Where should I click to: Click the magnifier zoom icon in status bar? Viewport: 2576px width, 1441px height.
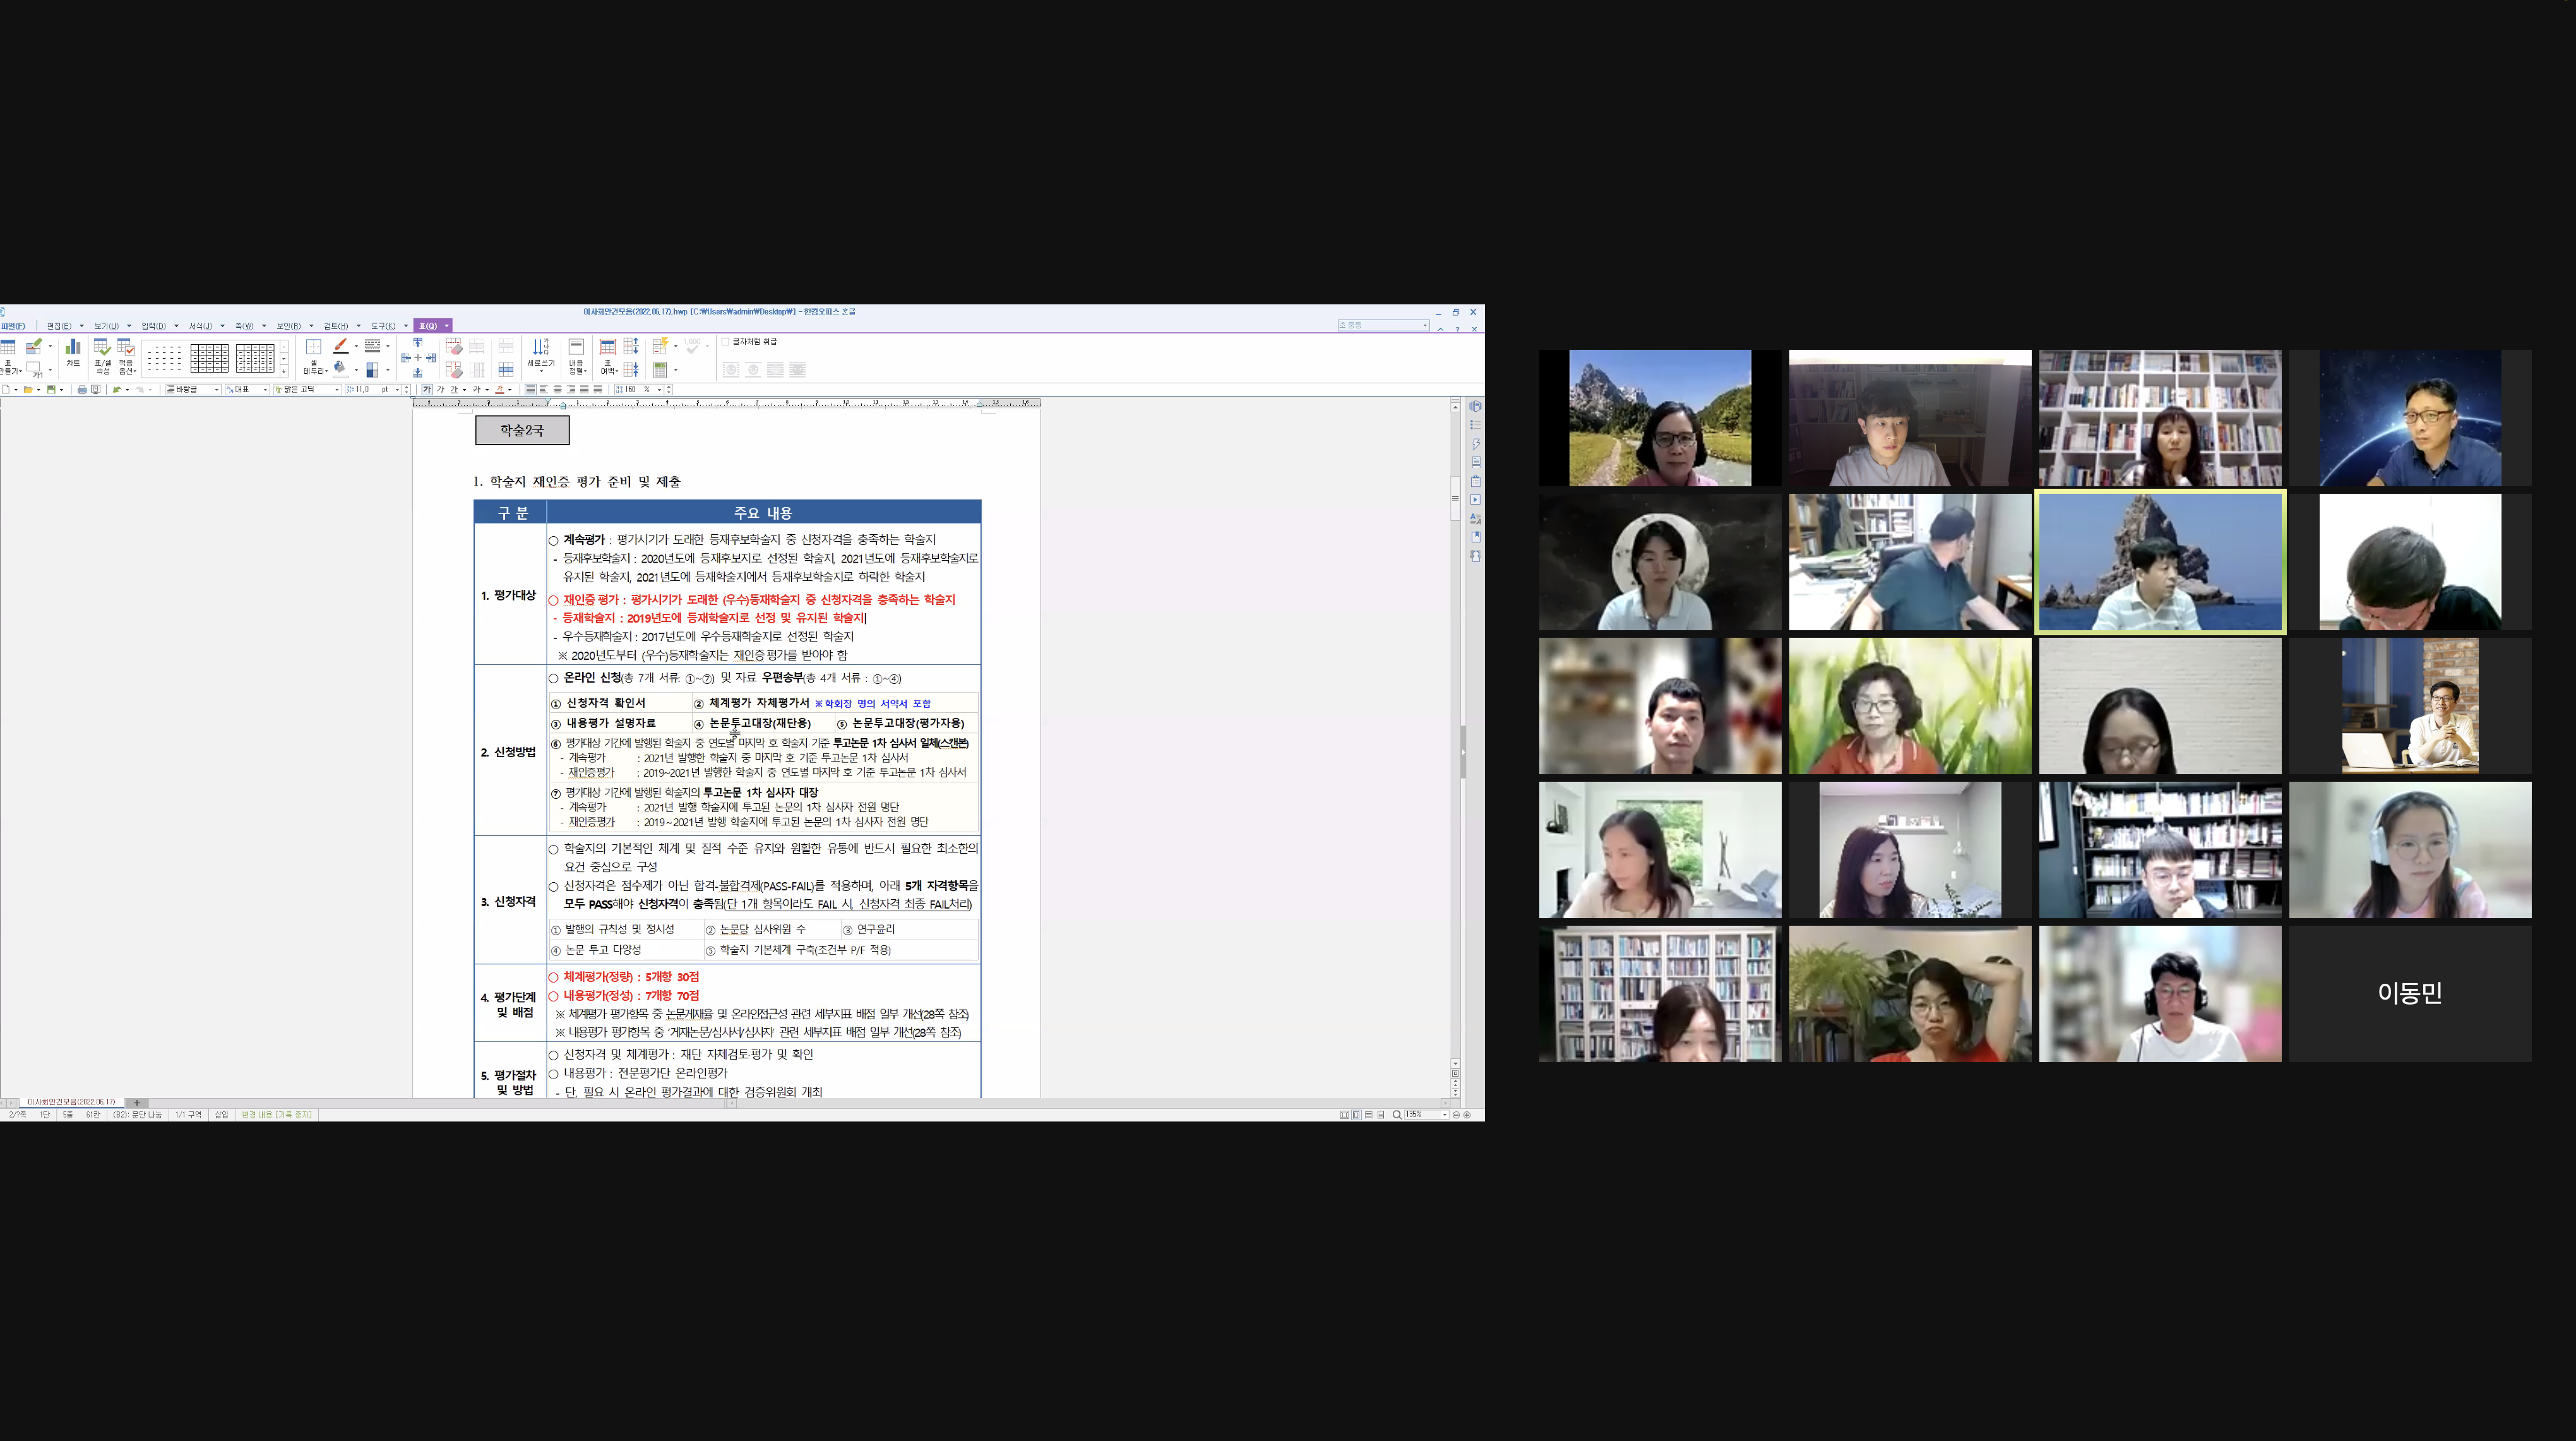[x=1397, y=1114]
